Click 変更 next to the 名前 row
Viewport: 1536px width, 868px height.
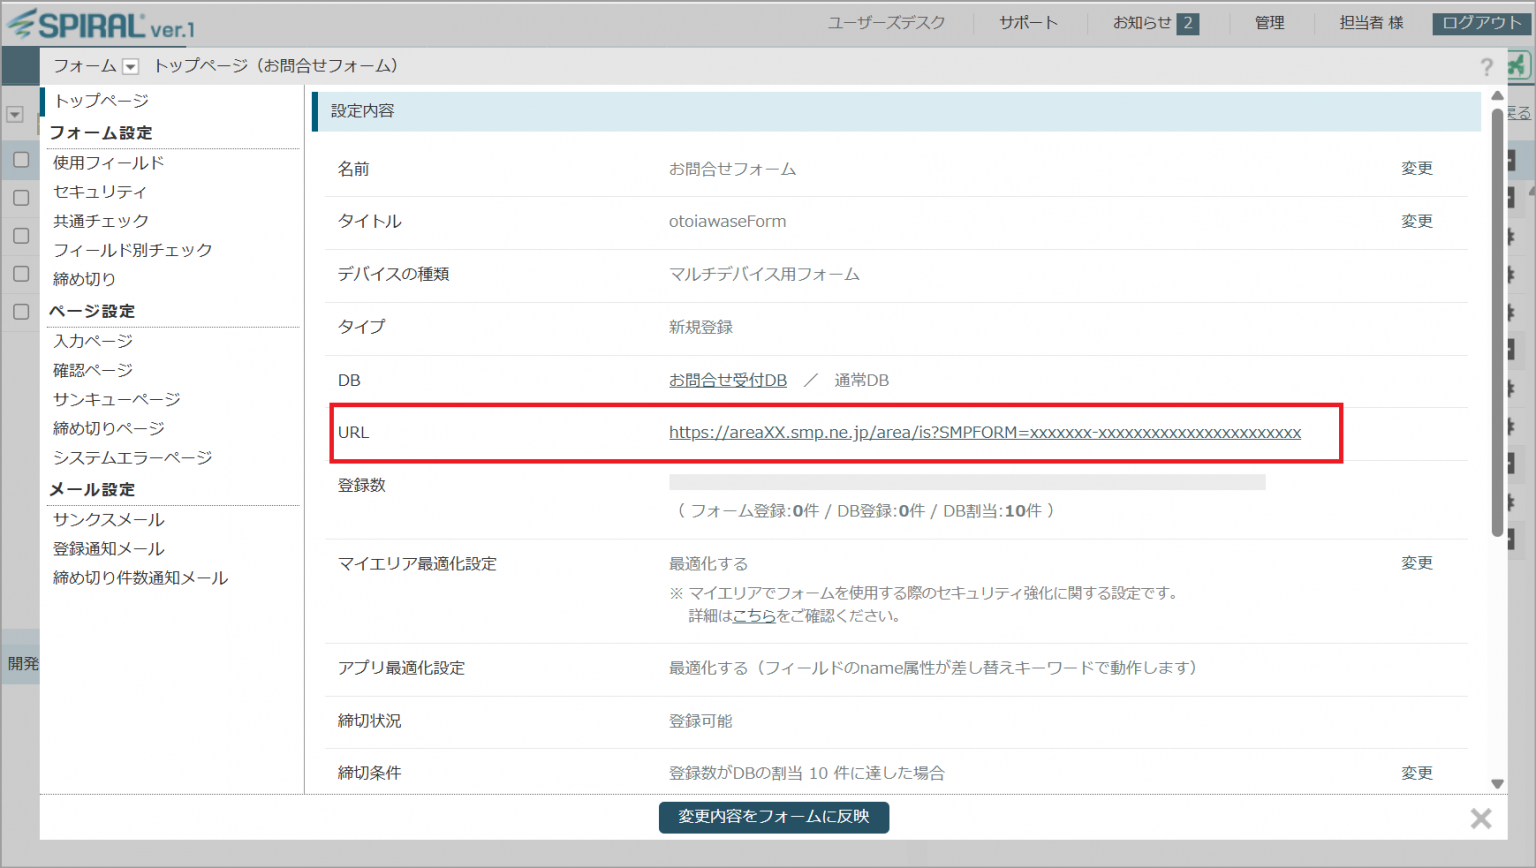(x=1416, y=169)
